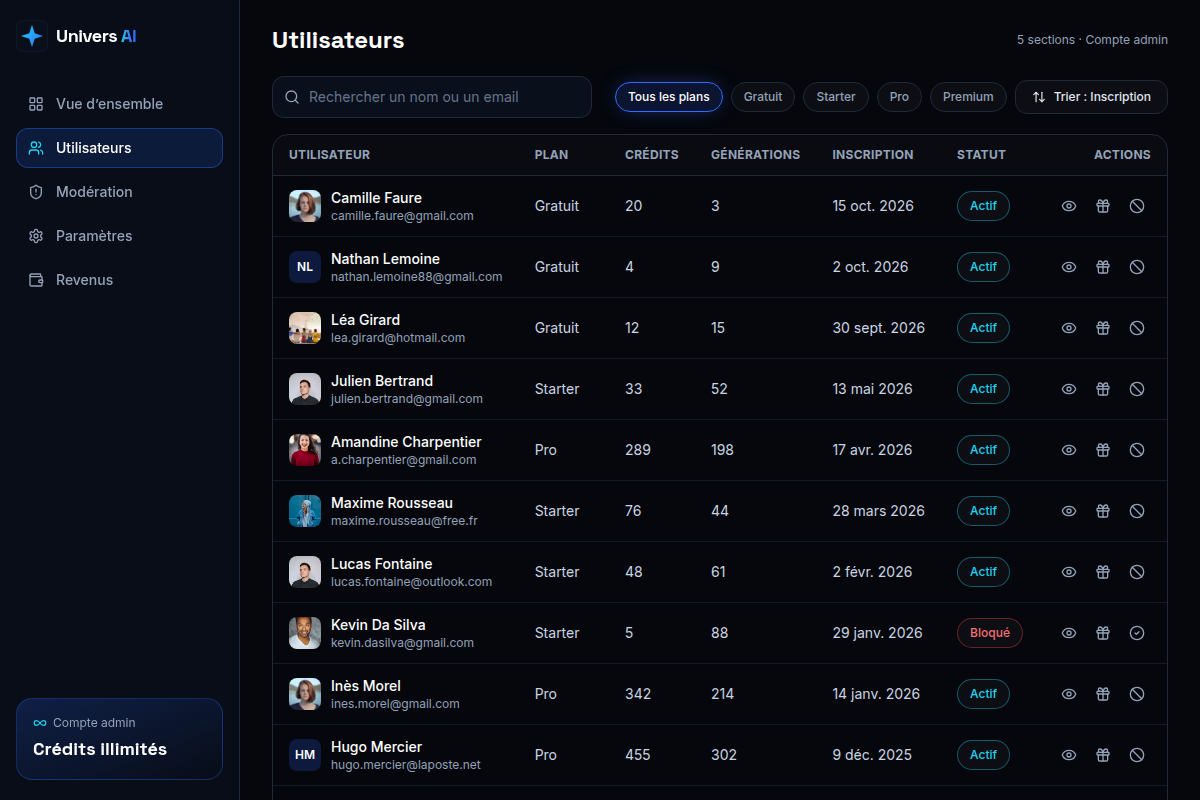Block user Léa Girard
This screenshot has height=800, width=1200.
pos(1137,328)
